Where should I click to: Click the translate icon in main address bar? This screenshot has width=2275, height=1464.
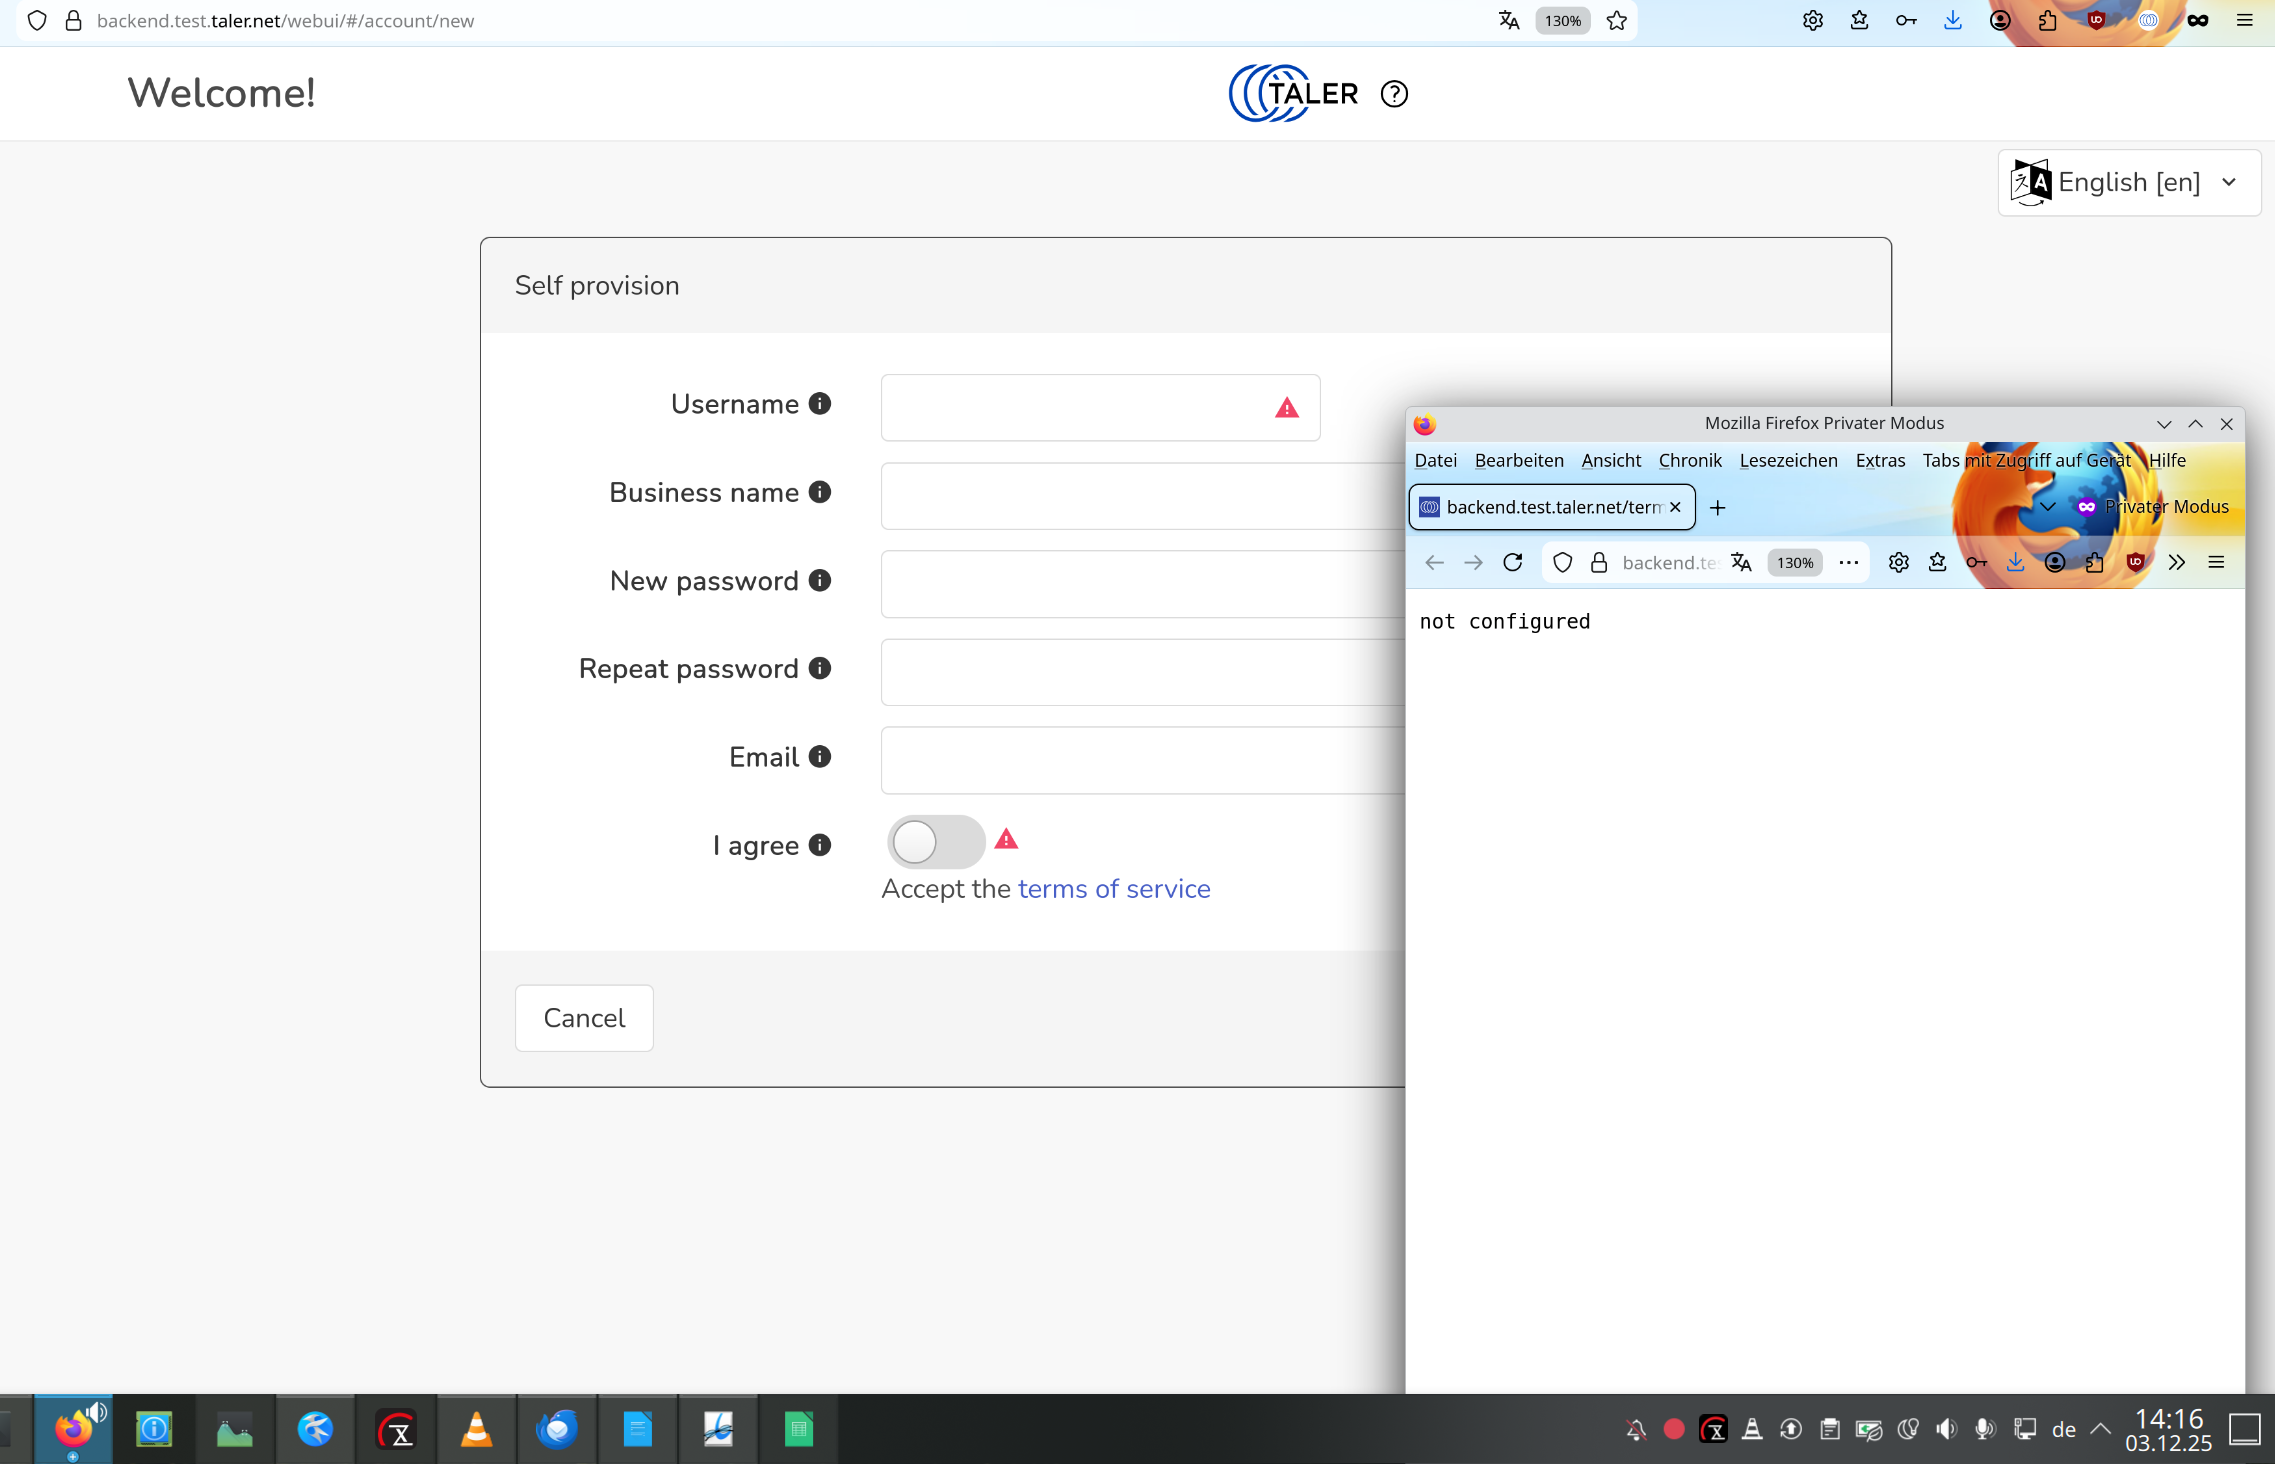[1509, 21]
